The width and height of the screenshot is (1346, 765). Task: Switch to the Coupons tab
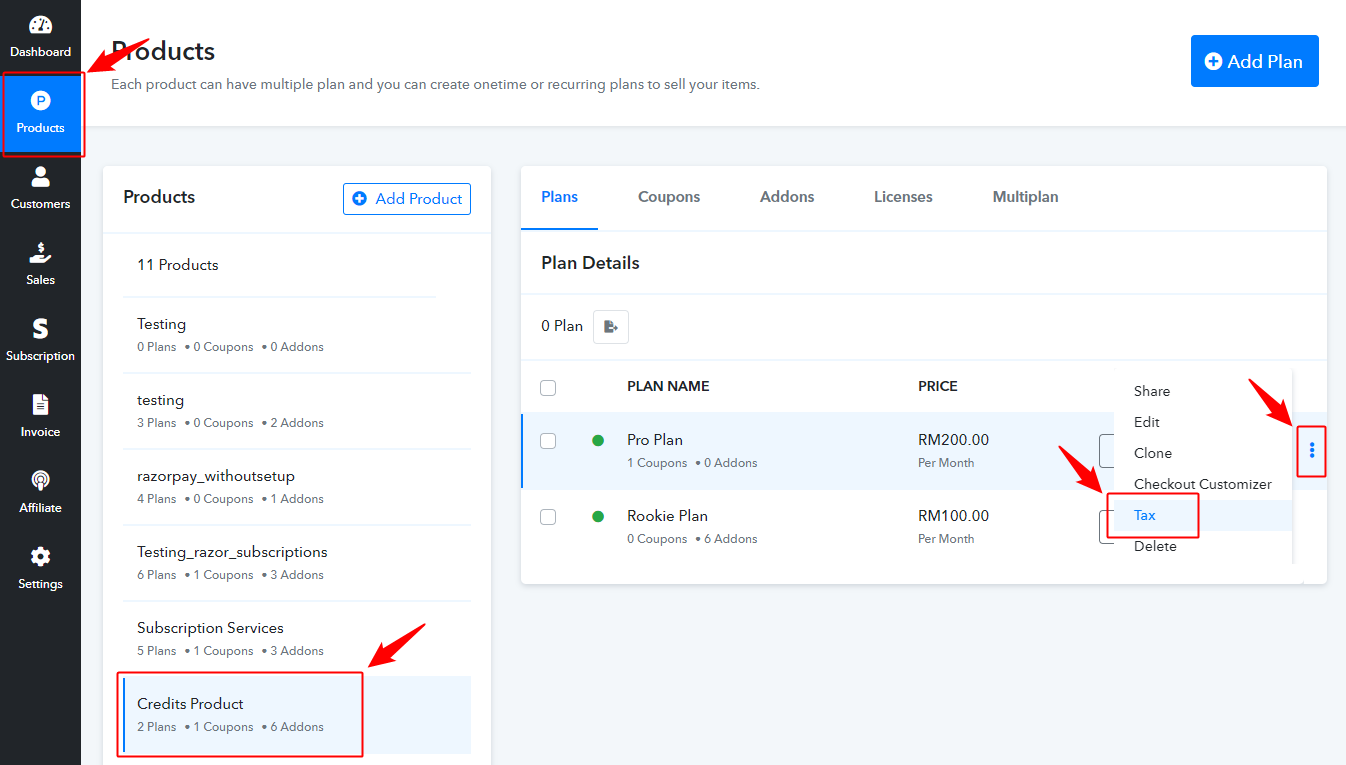point(669,197)
